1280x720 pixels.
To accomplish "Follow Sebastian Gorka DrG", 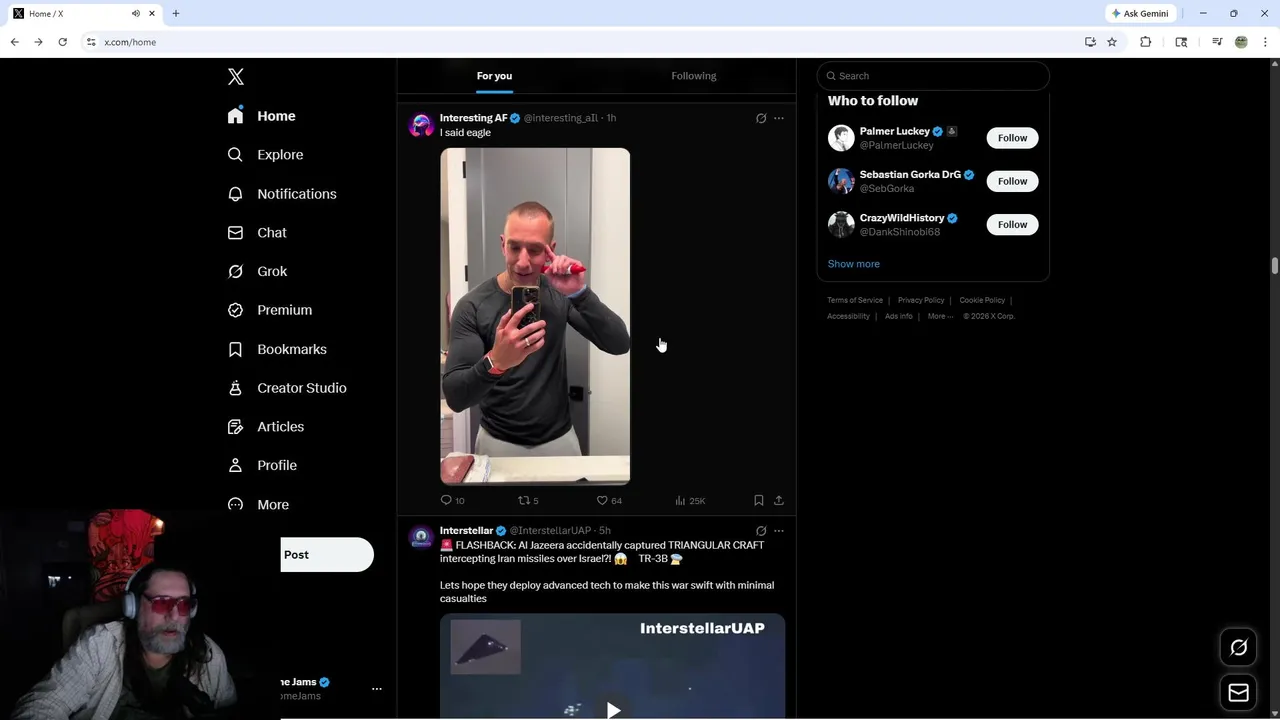I will point(1012,181).
